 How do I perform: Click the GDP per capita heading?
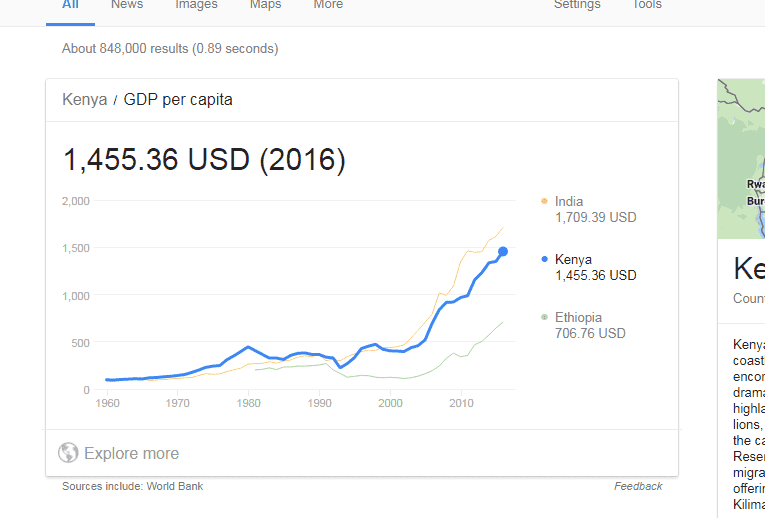(x=178, y=100)
